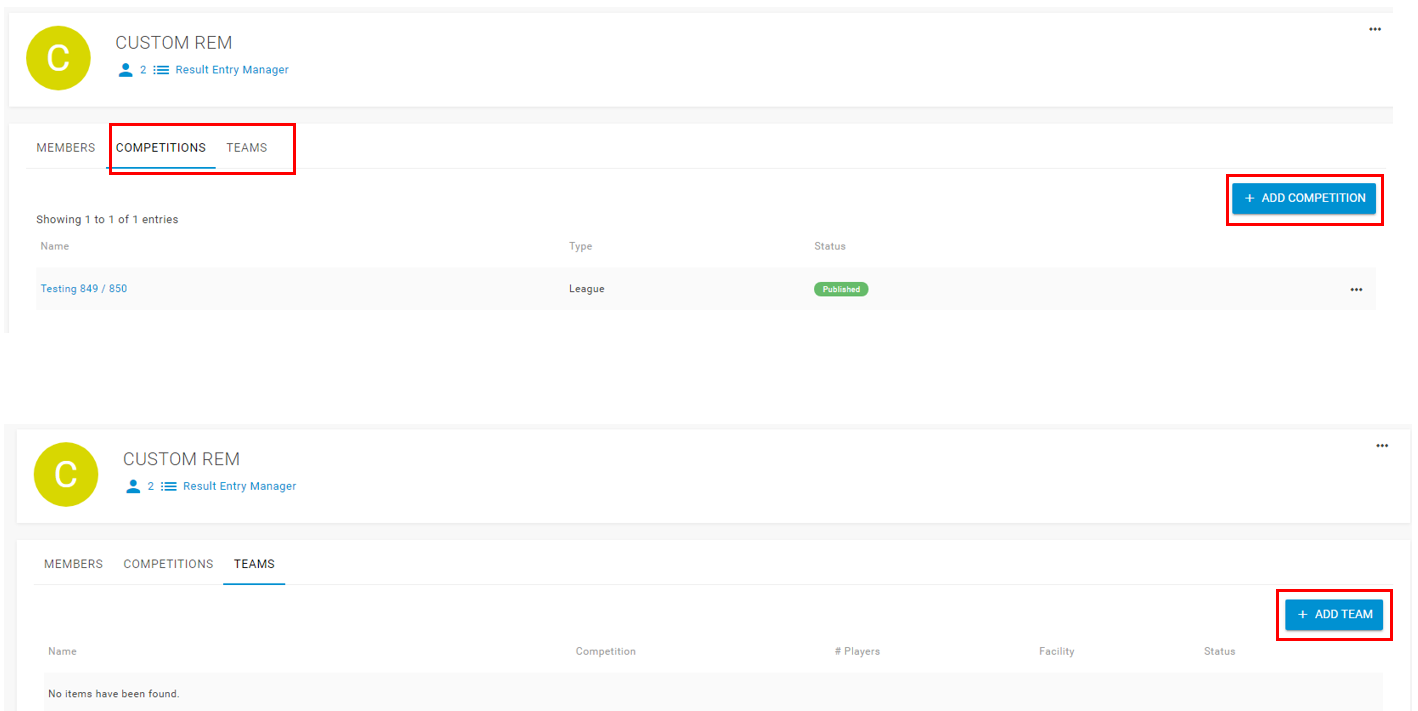Switch to the Members tab in the bottom panel
1418x711 pixels.
(74, 564)
